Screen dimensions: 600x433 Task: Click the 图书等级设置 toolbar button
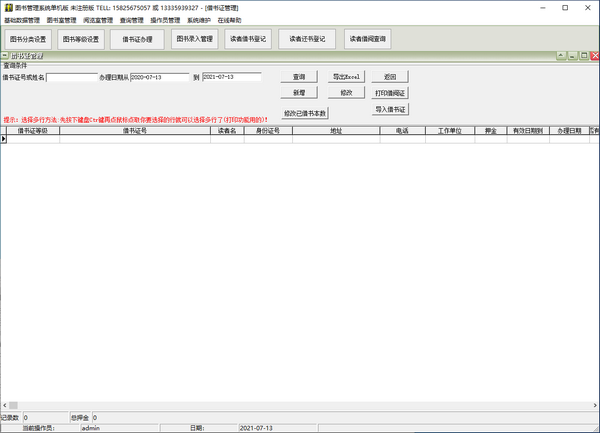81,39
